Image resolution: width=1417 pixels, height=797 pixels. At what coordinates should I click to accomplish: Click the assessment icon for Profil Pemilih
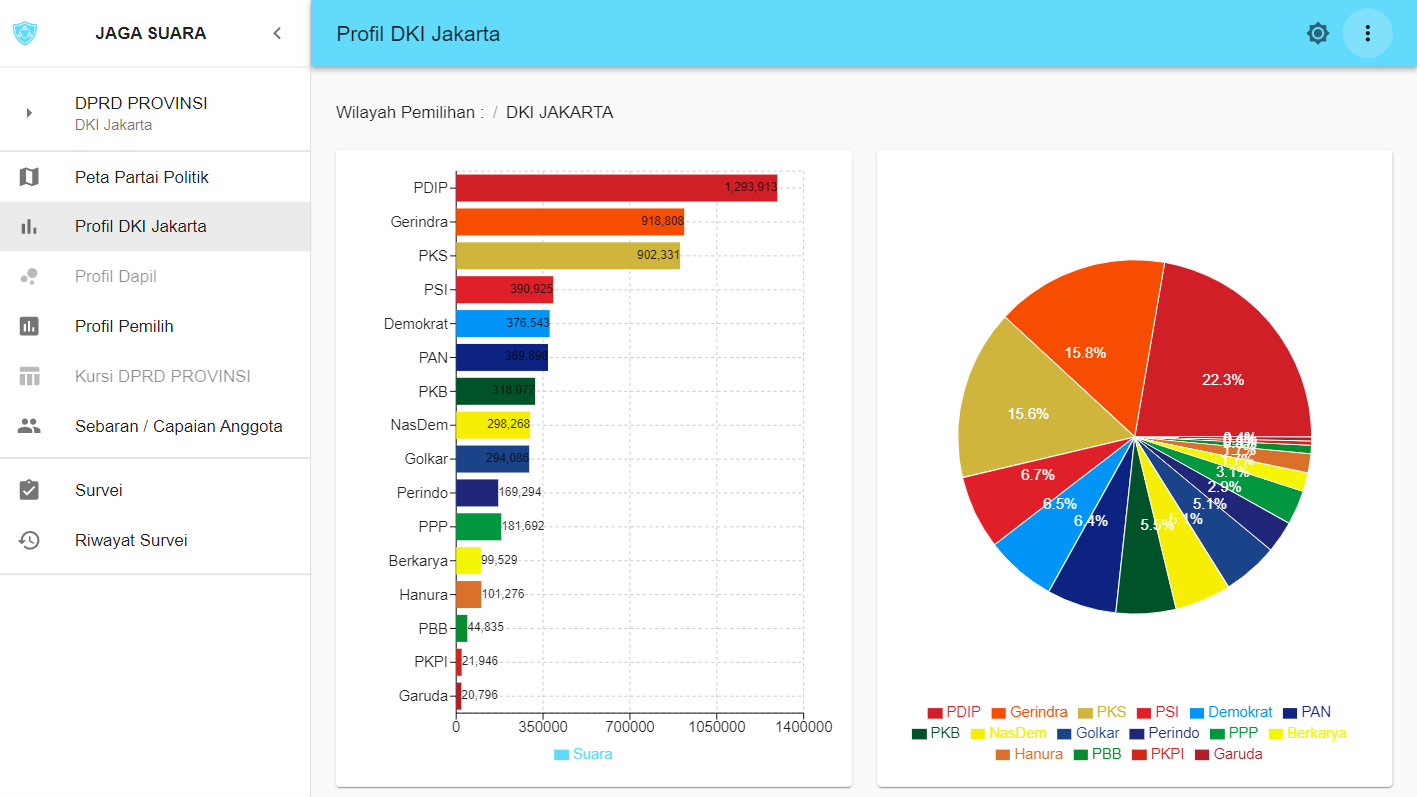[29, 326]
